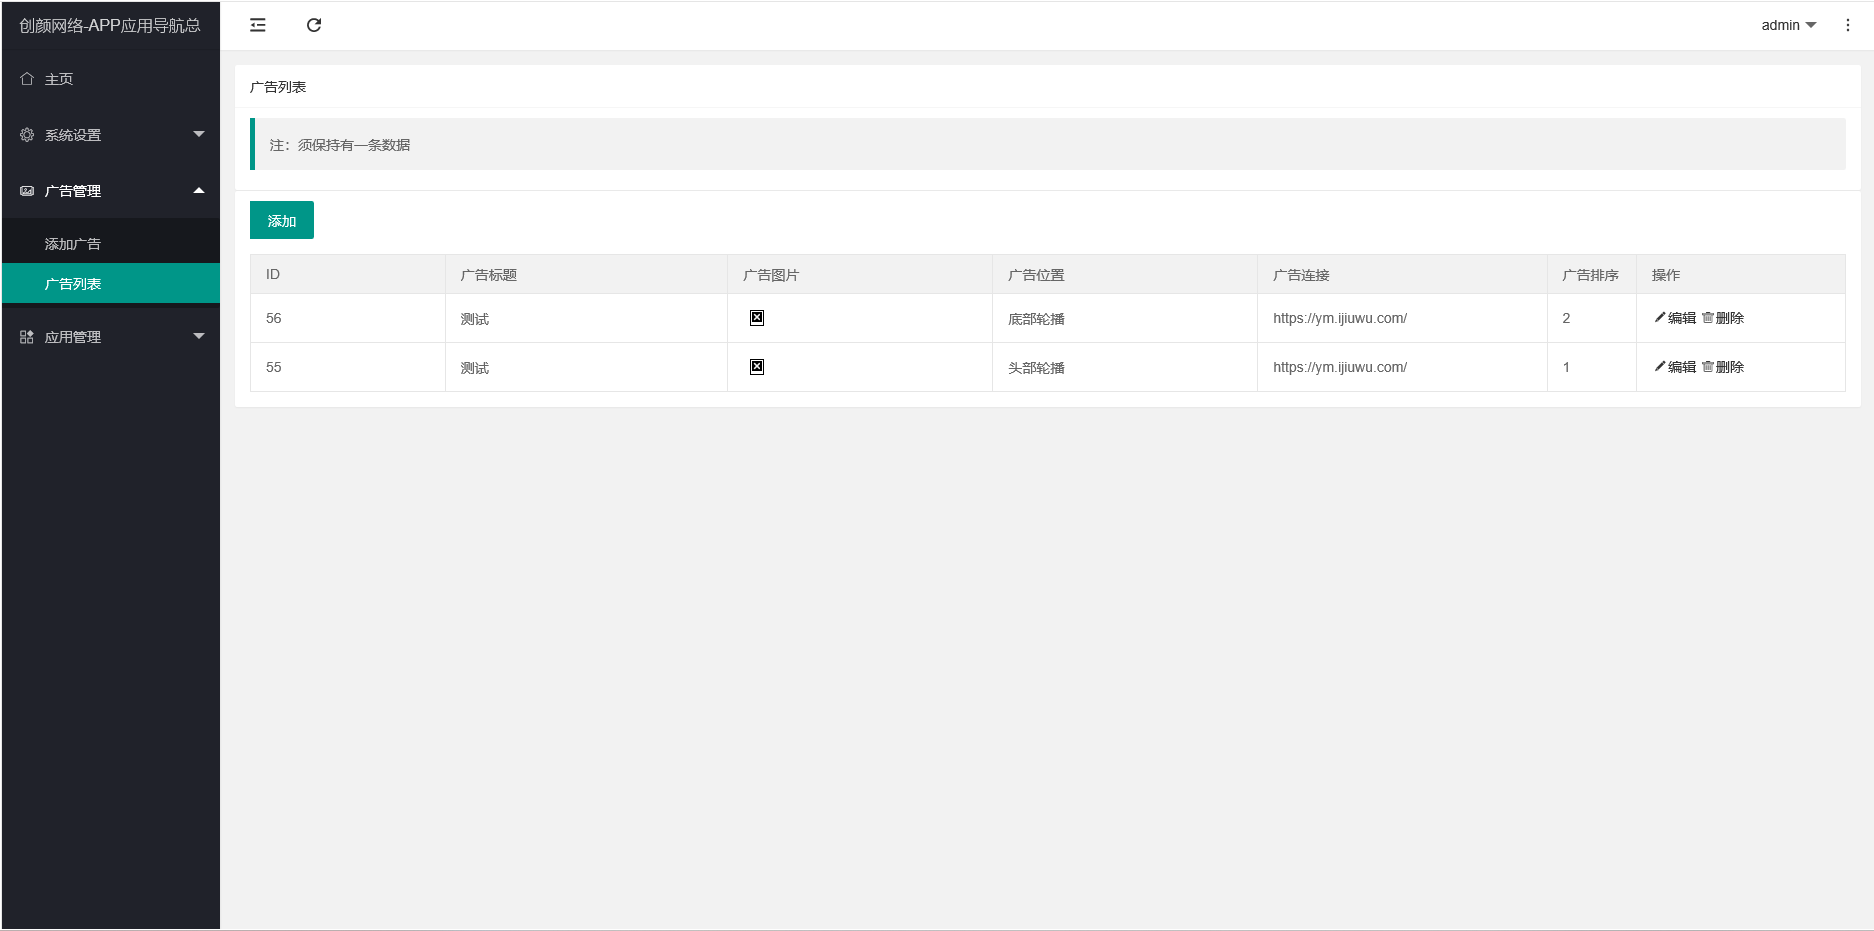Click the ad link in row 56
The image size is (1874, 931).
point(1340,318)
